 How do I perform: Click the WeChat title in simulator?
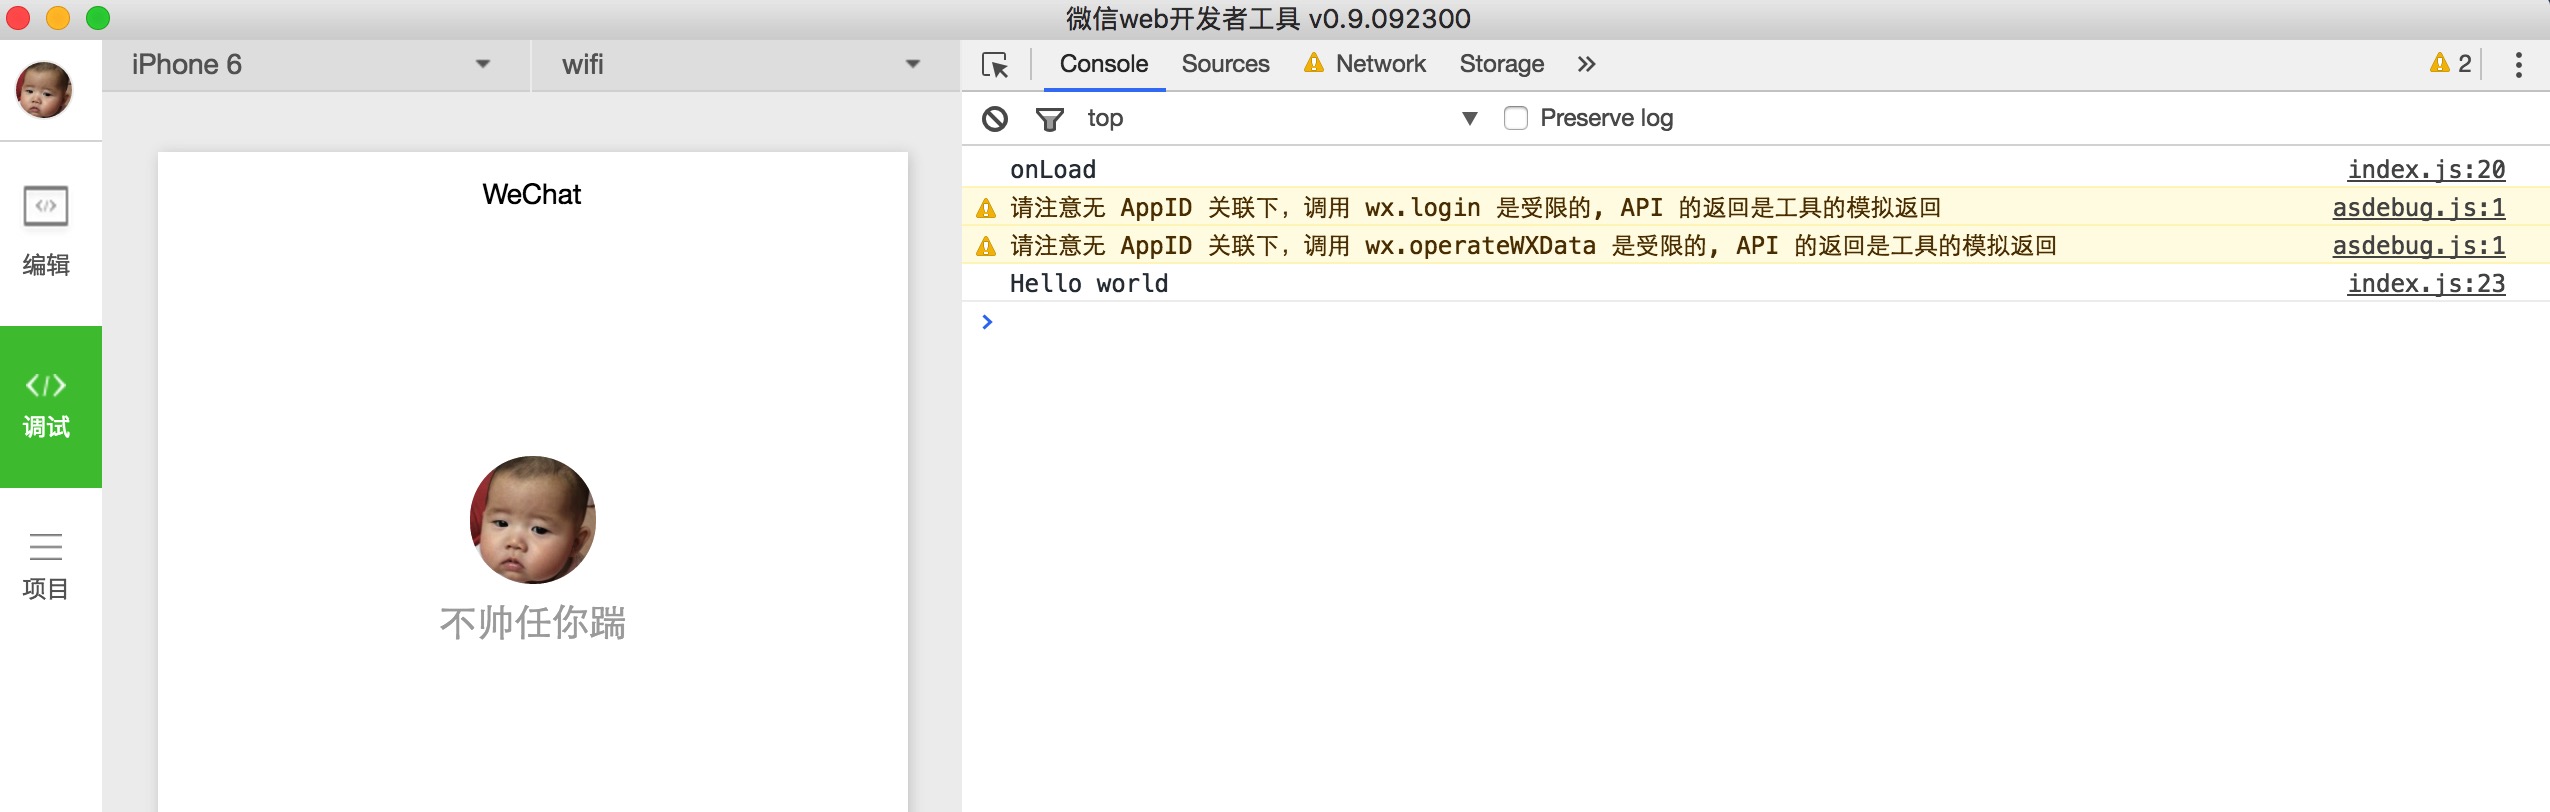pos(532,194)
